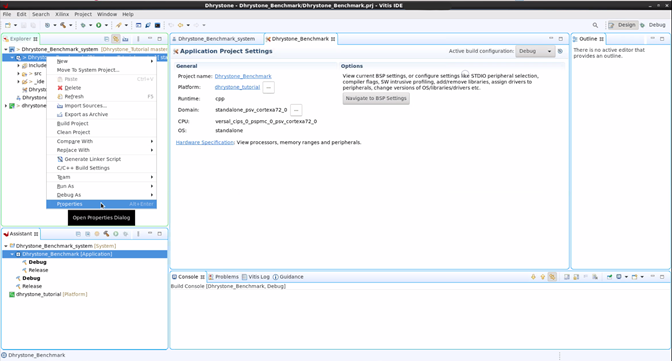Toggle Link with Editor in Explorer panel
Viewport: 672px width, 361px height.
(x=116, y=39)
